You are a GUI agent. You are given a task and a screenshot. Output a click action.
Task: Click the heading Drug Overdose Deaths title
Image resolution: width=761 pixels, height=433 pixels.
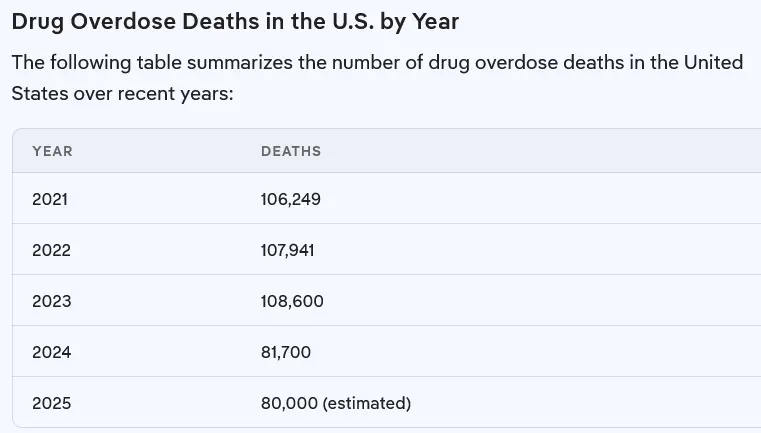point(235,22)
